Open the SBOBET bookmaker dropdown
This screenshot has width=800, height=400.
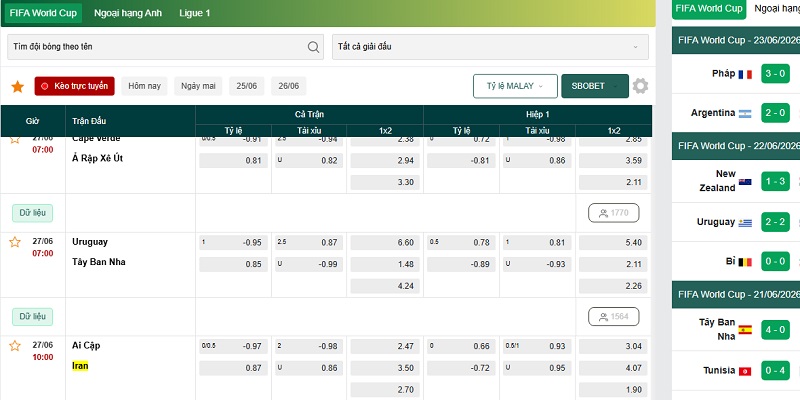point(594,86)
